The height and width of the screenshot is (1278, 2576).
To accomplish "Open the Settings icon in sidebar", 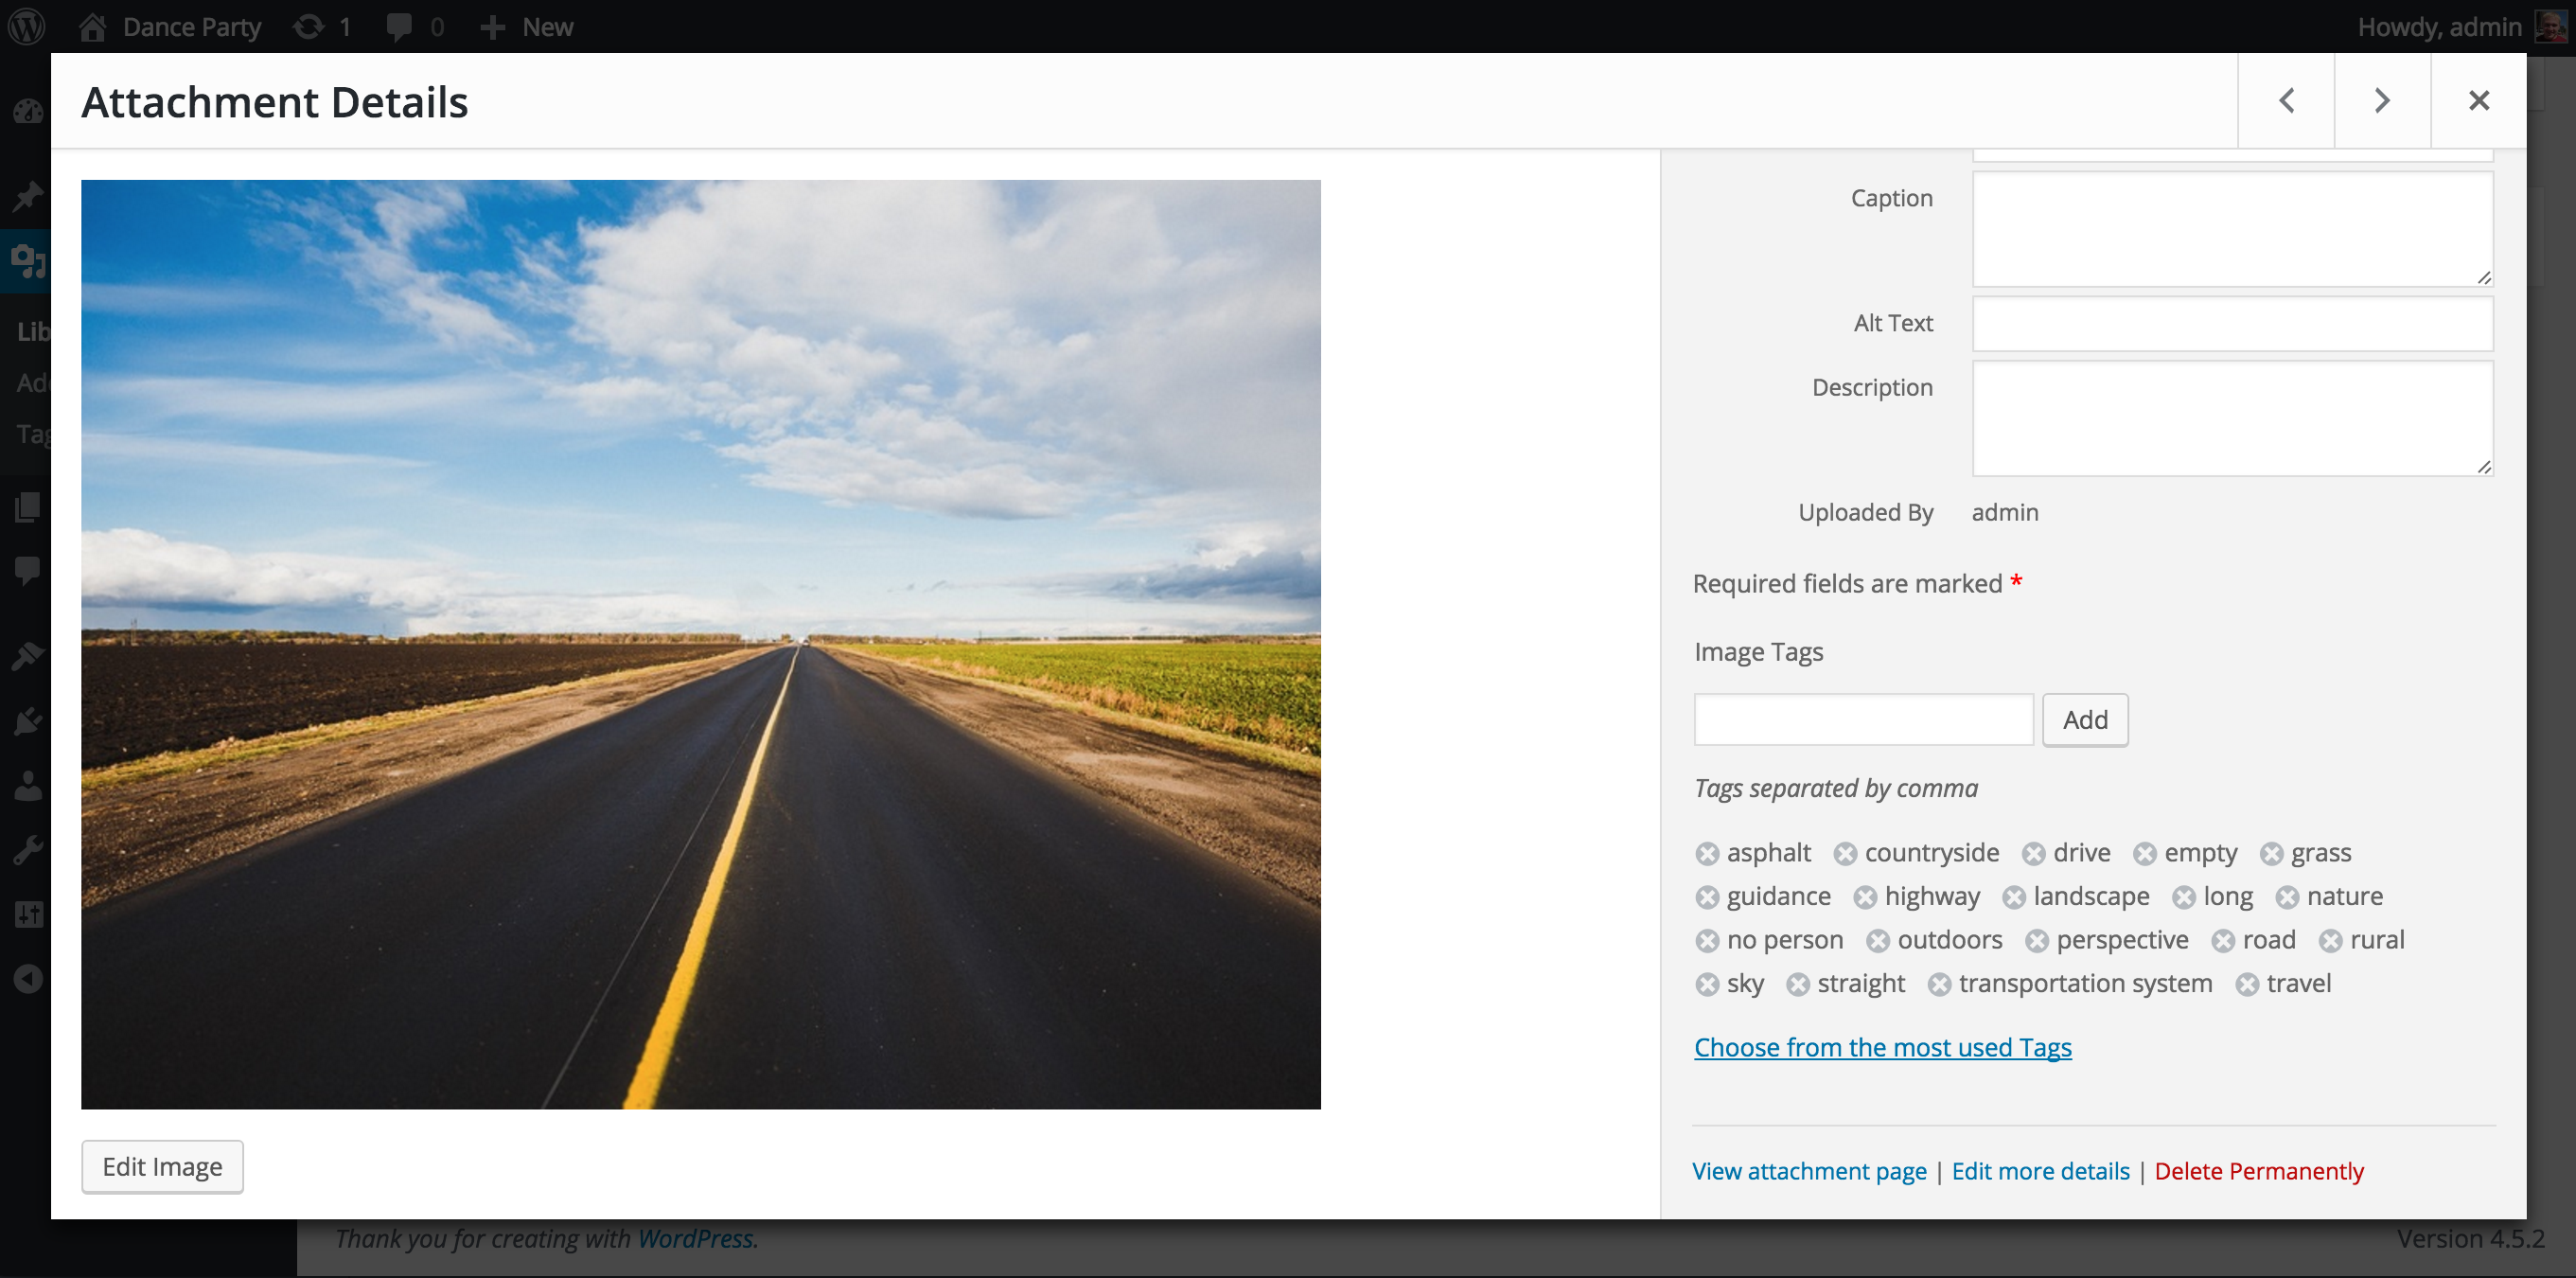I will click(27, 914).
